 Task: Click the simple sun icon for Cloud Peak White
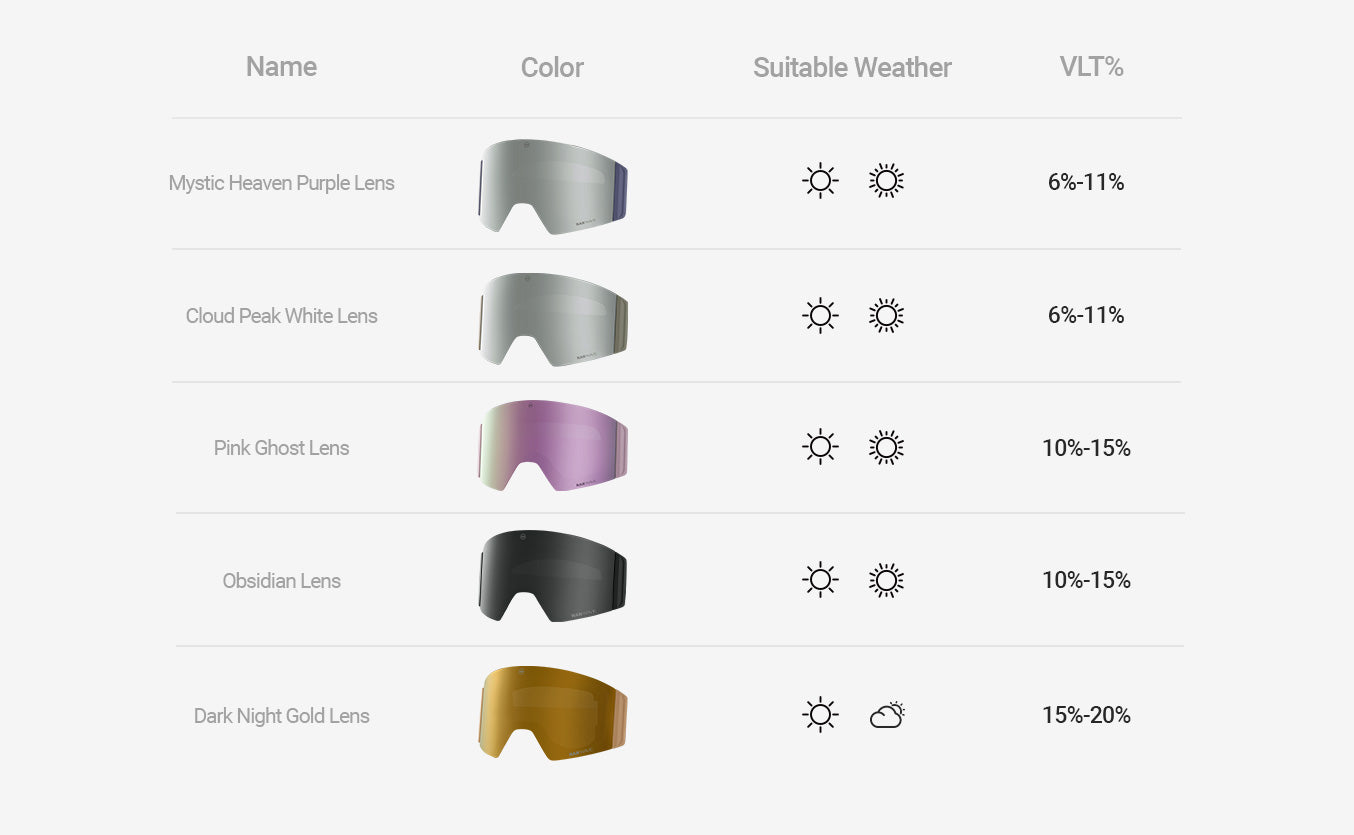pos(820,315)
